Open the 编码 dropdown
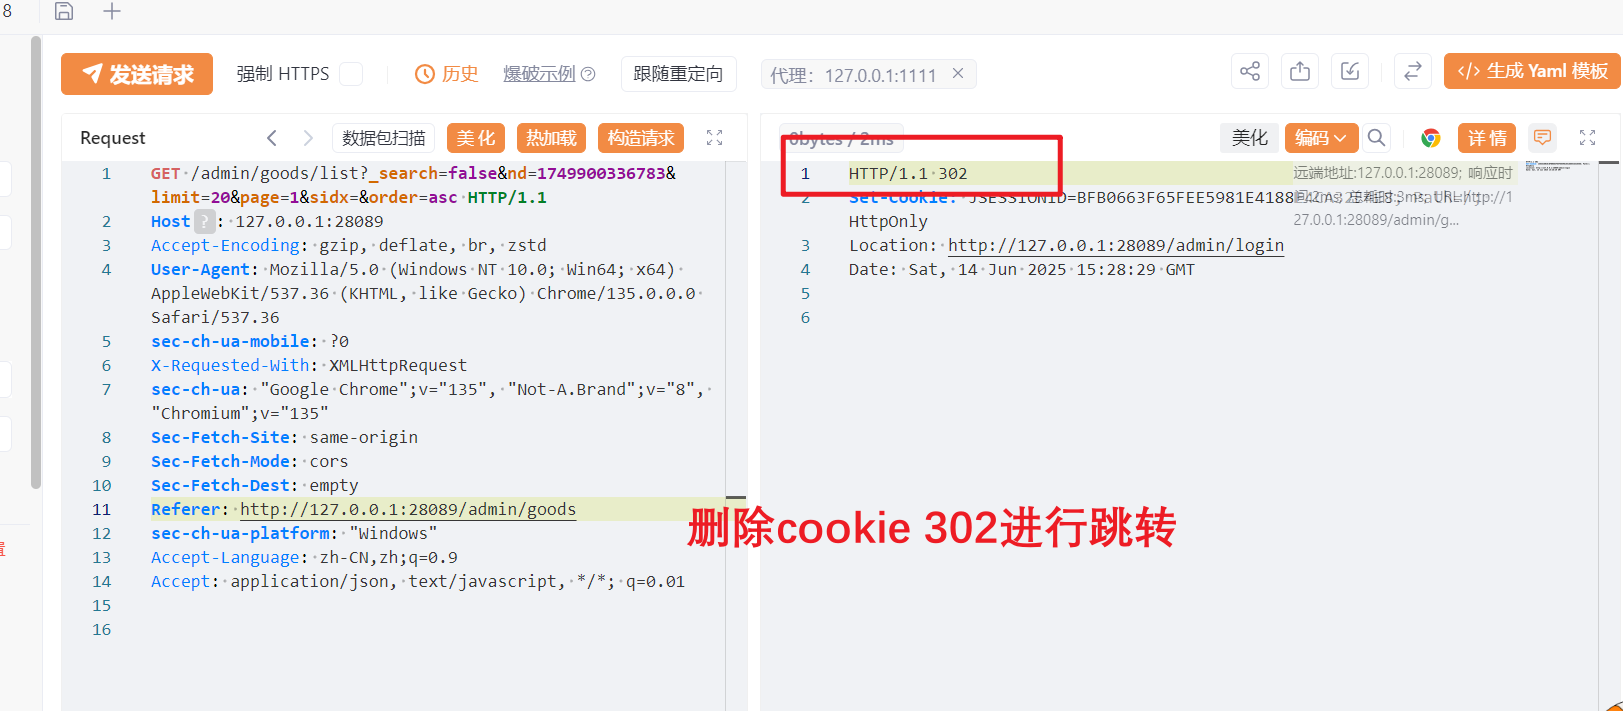Viewport: 1623px width, 711px height. pos(1320,138)
